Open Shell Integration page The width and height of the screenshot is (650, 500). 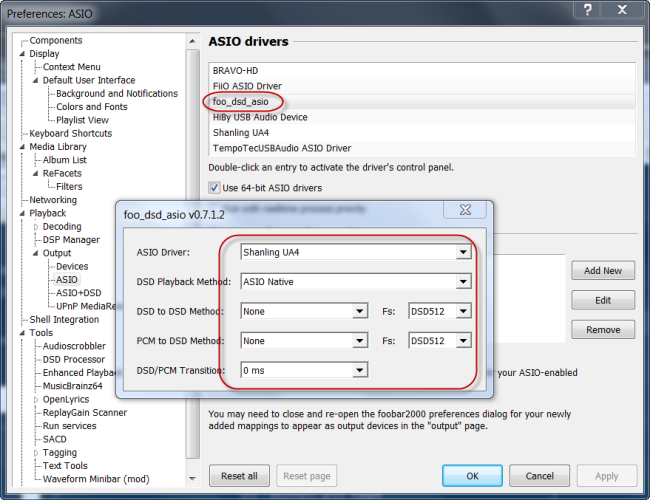64,320
